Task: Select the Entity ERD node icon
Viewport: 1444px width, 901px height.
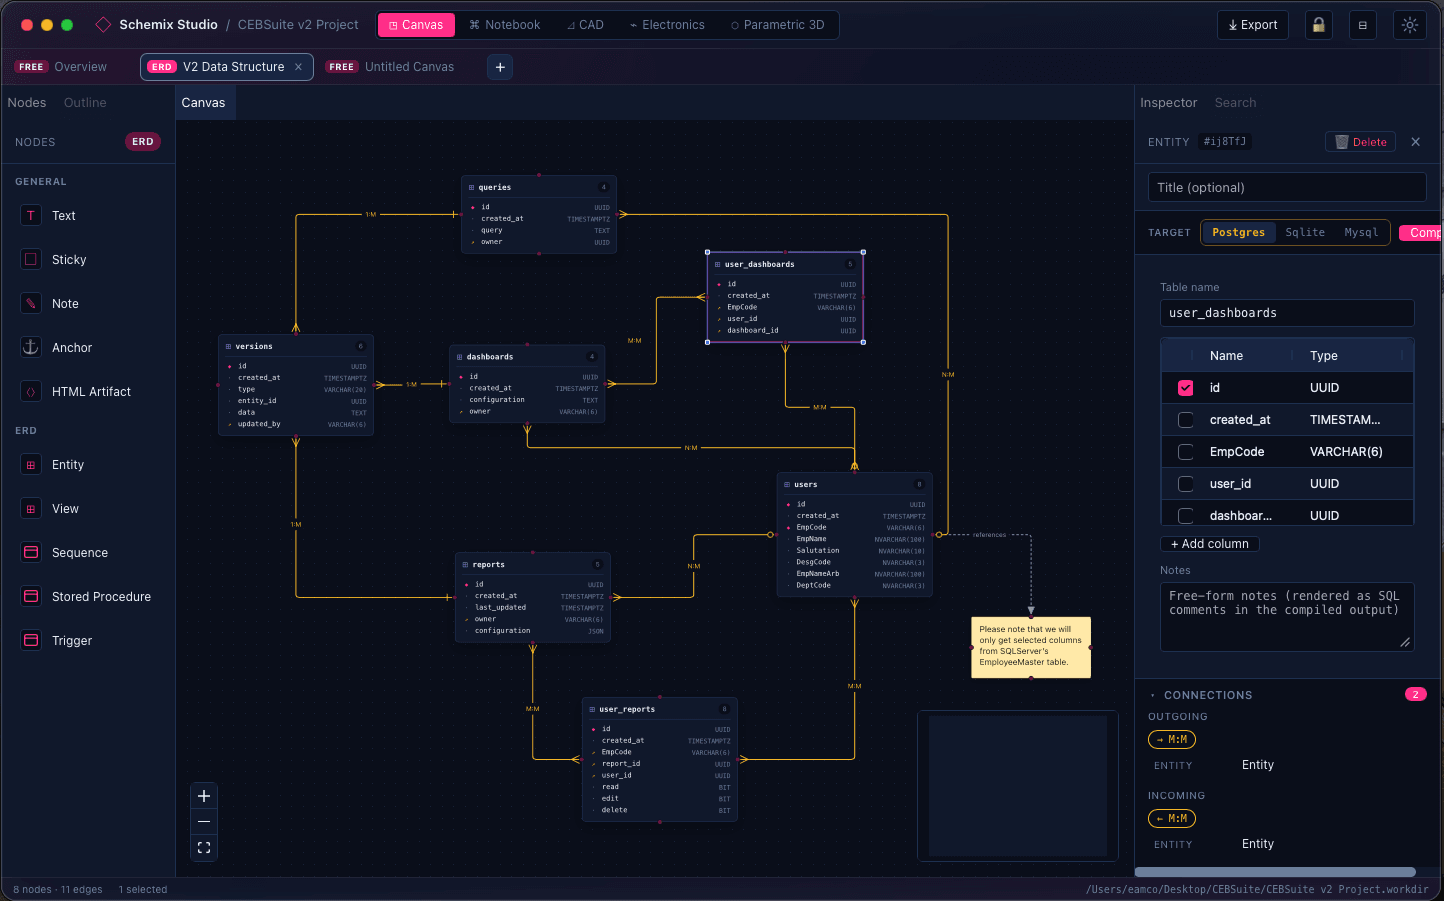Action: (31, 465)
